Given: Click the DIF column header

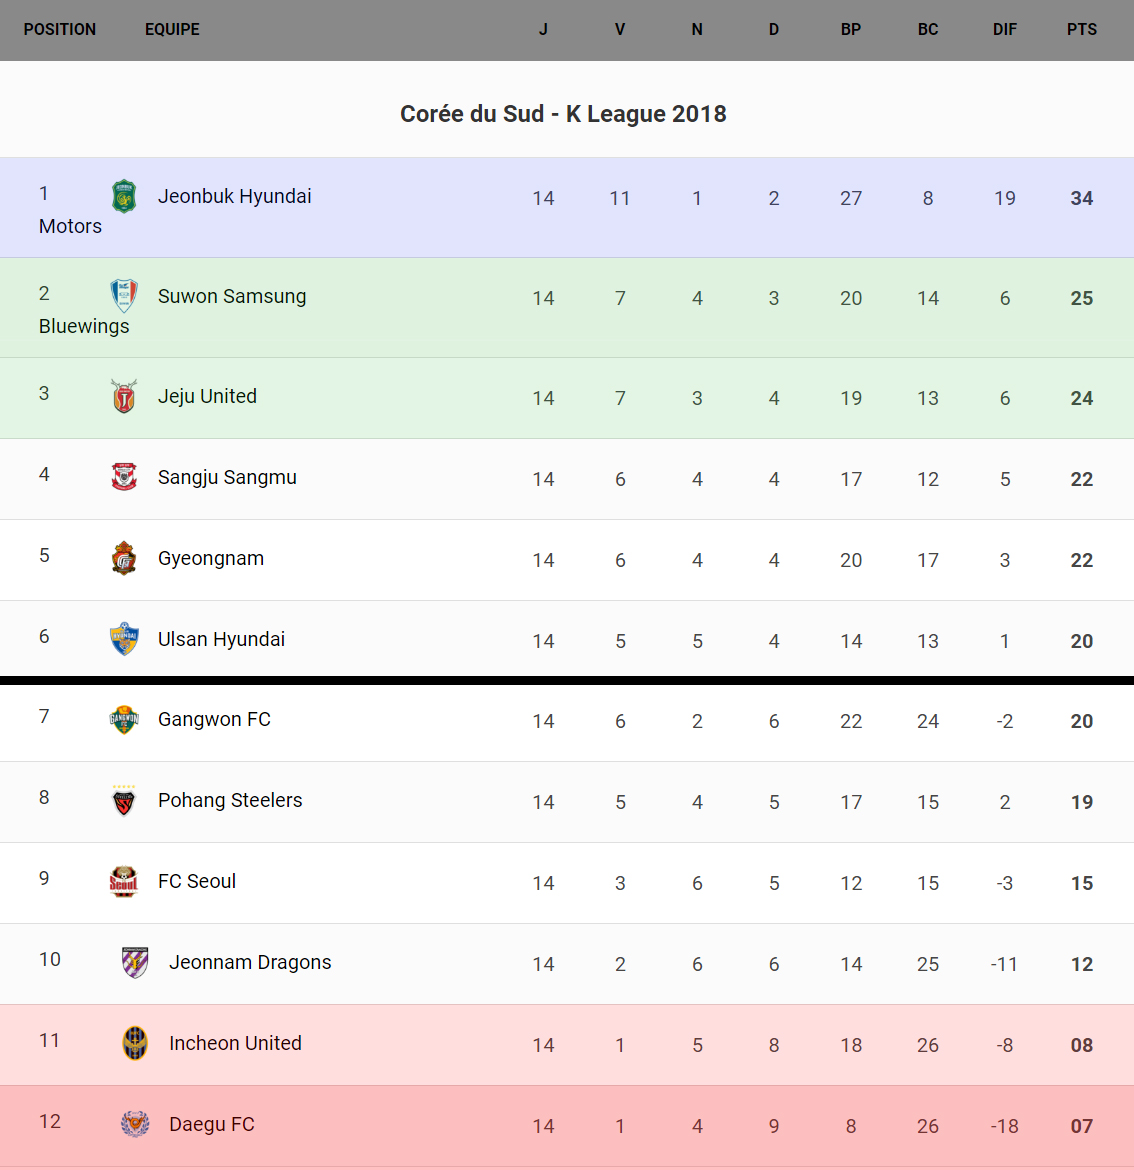Looking at the screenshot, I should coord(1005,30).
